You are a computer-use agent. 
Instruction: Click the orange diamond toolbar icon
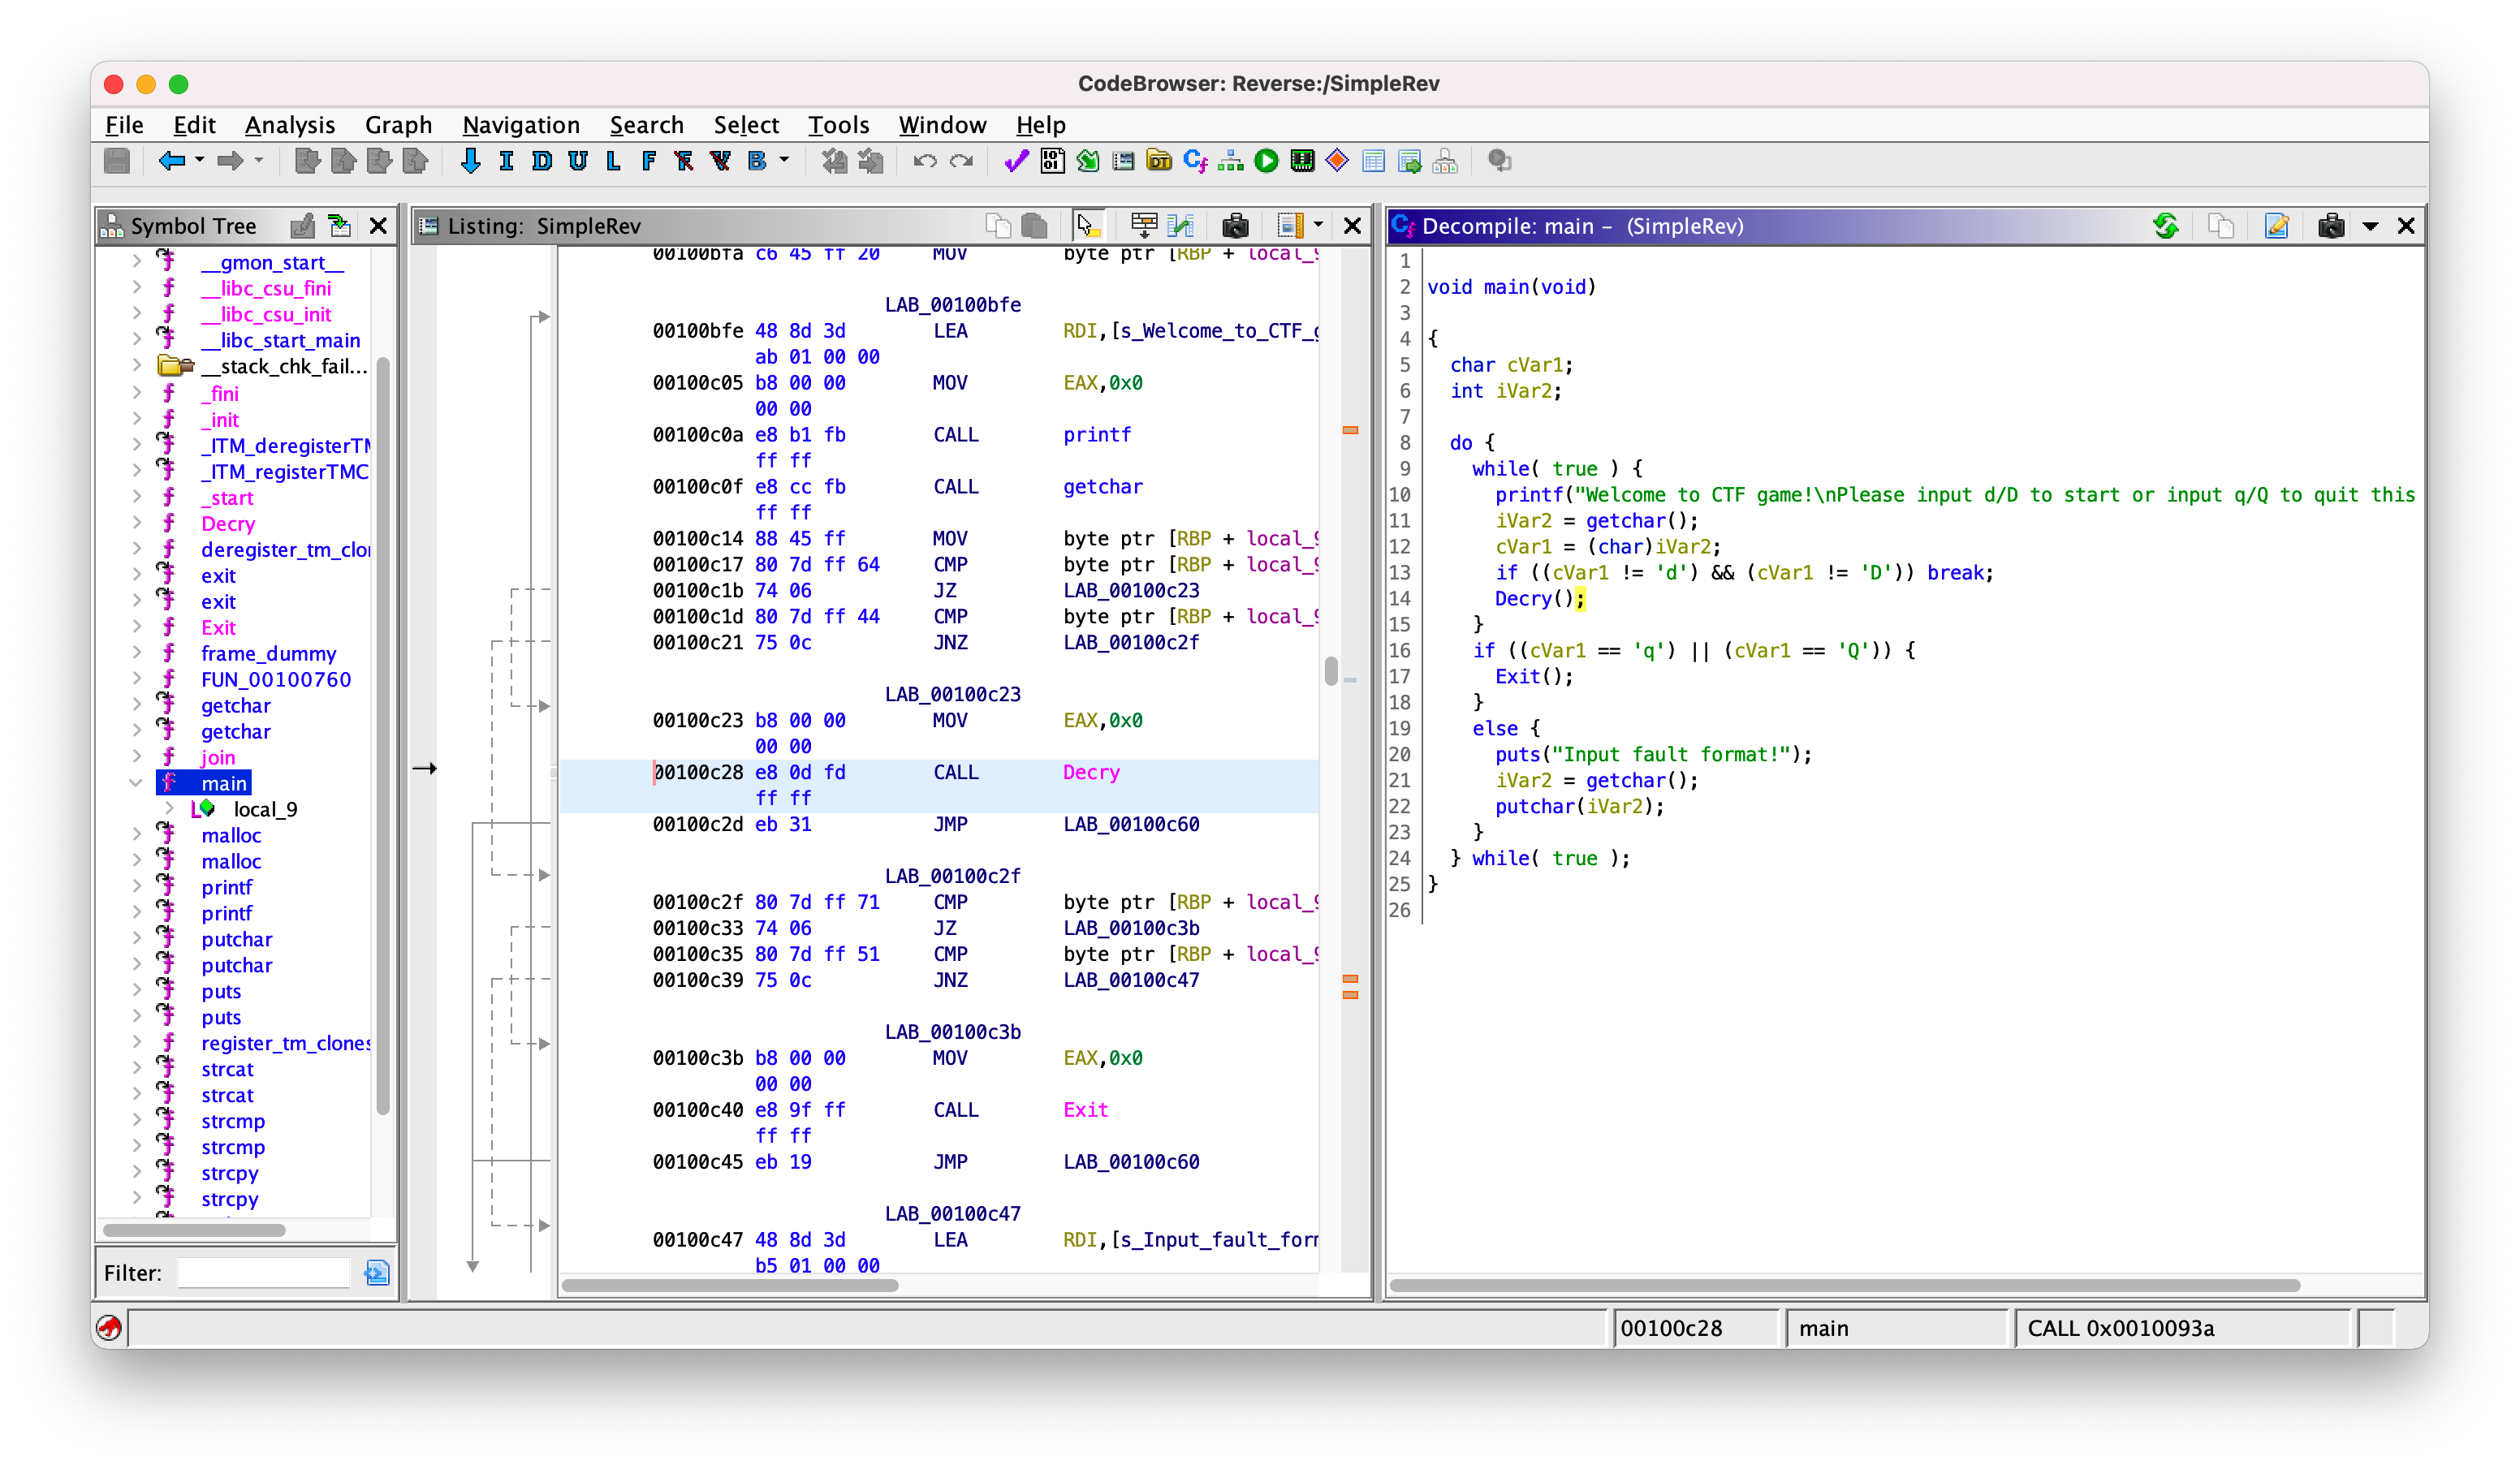(1338, 161)
